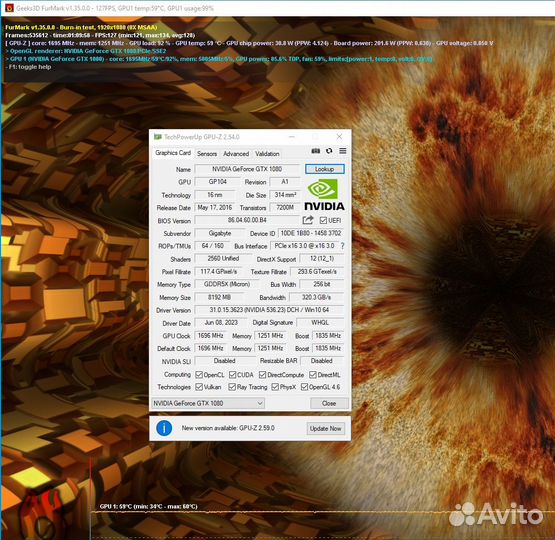The image size is (555, 540).
Task: Toggle the Vulkan checkbox
Action: tap(199, 387)
